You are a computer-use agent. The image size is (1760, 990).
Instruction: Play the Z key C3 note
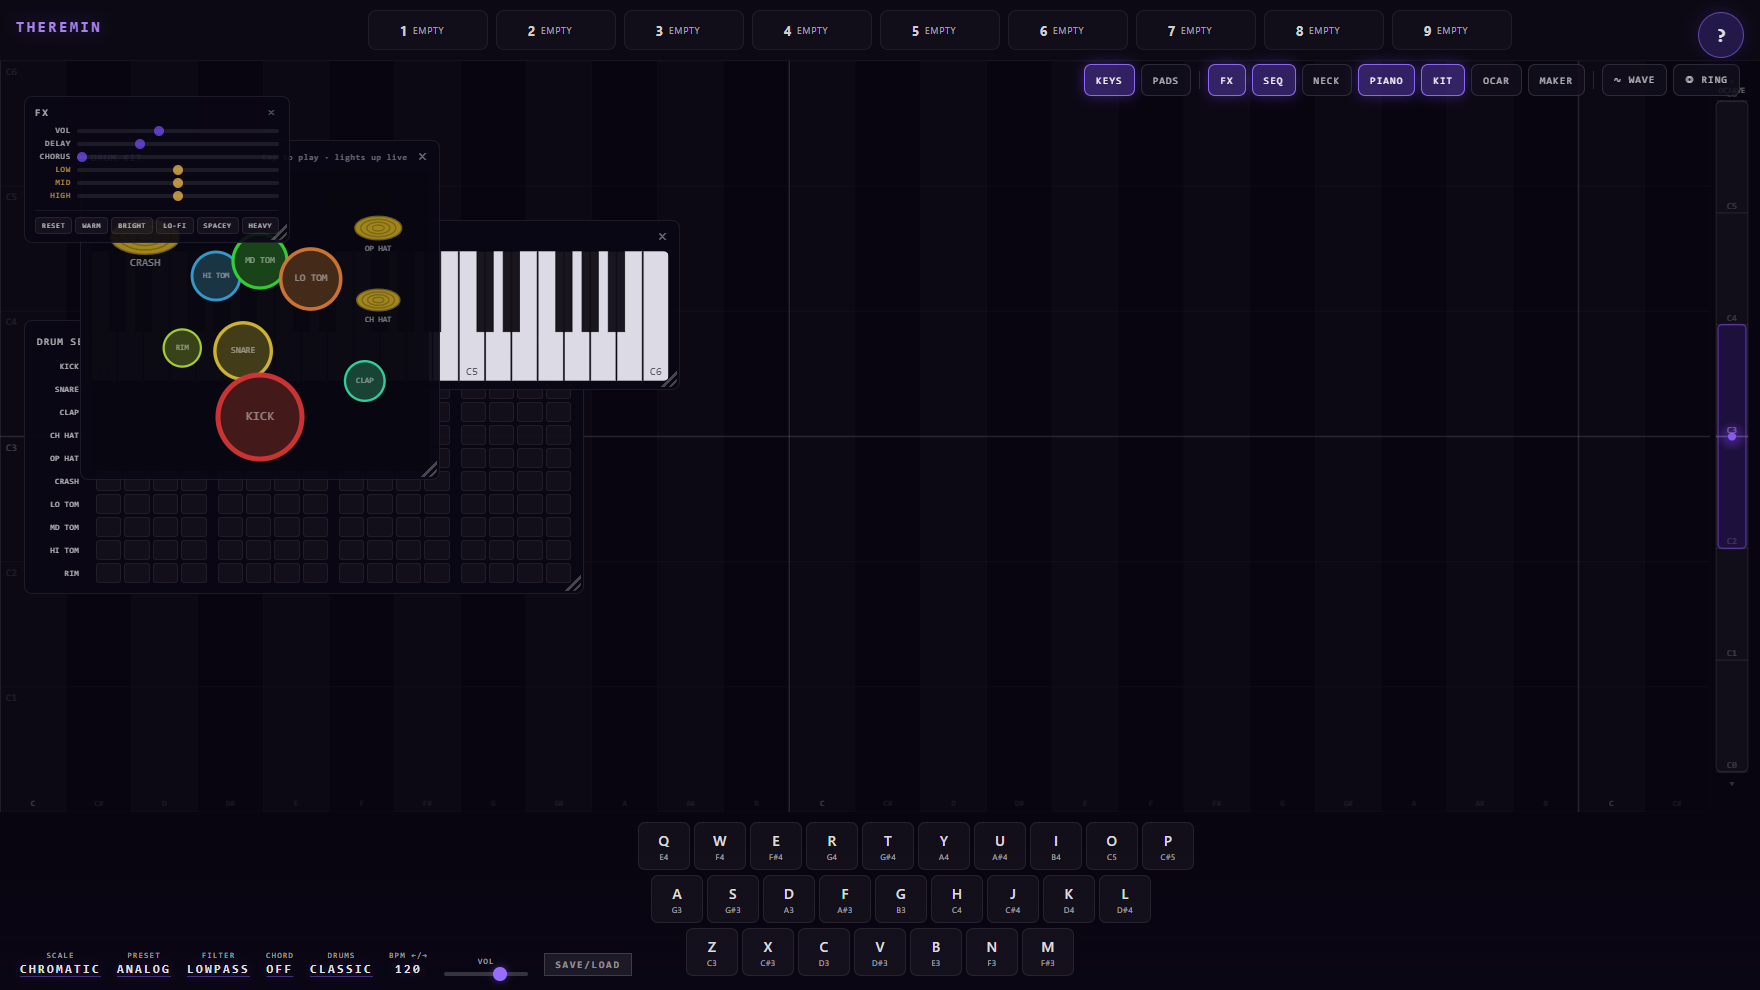click(712, 952)
